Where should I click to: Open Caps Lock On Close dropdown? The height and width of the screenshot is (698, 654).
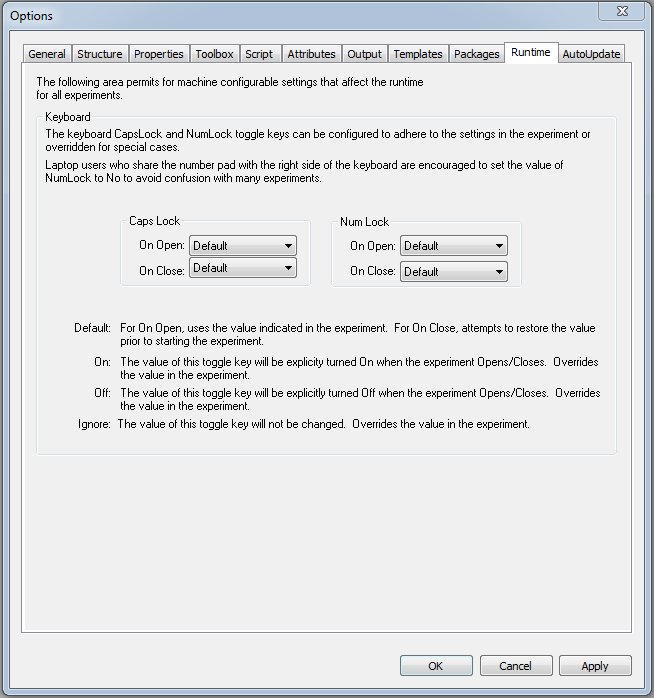click(243, 268)
